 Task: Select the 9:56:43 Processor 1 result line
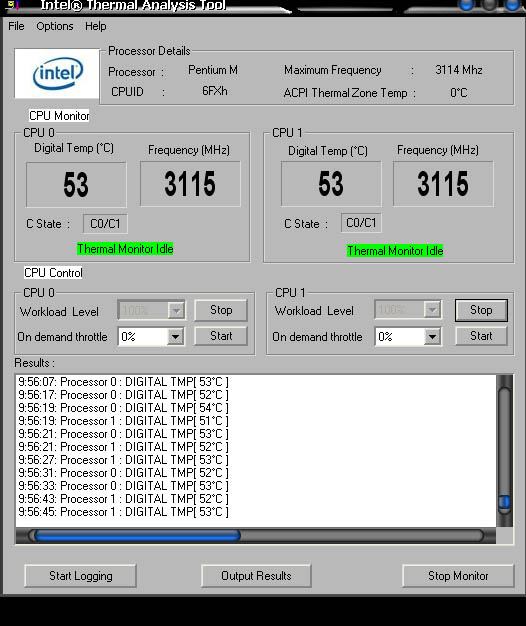coord(123,499)
